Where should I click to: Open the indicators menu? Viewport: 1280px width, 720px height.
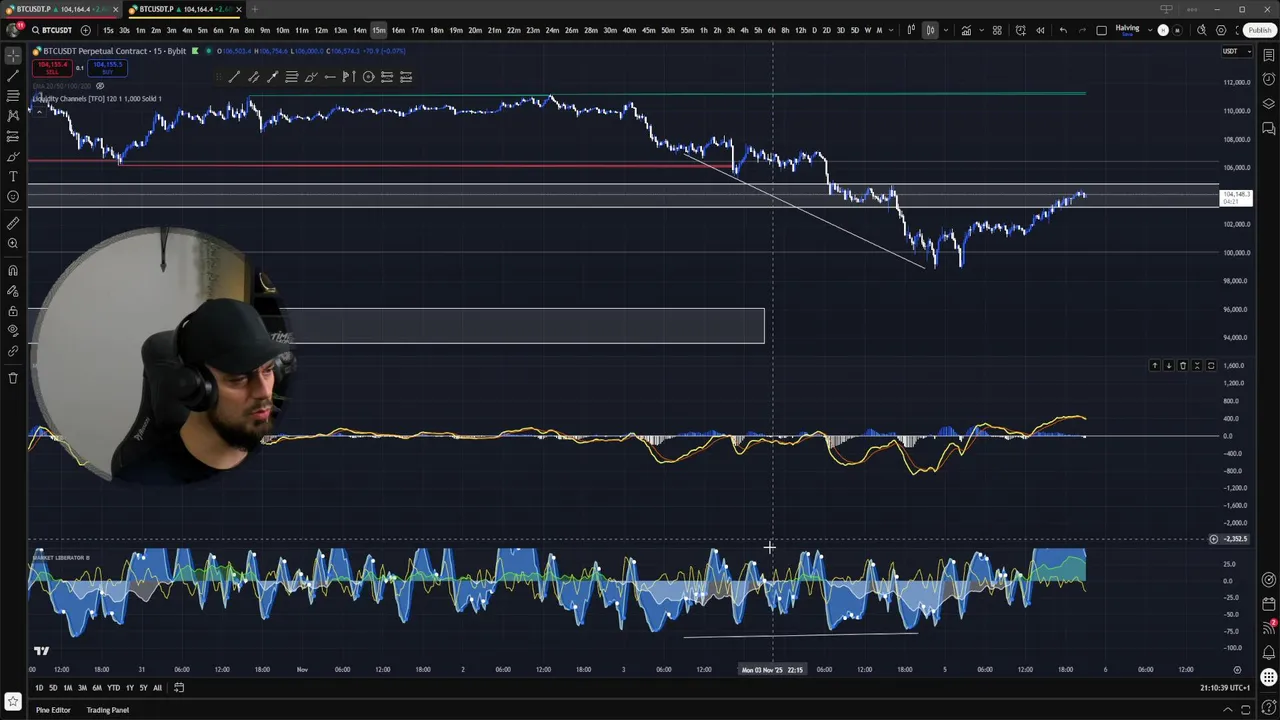(966, 30)
